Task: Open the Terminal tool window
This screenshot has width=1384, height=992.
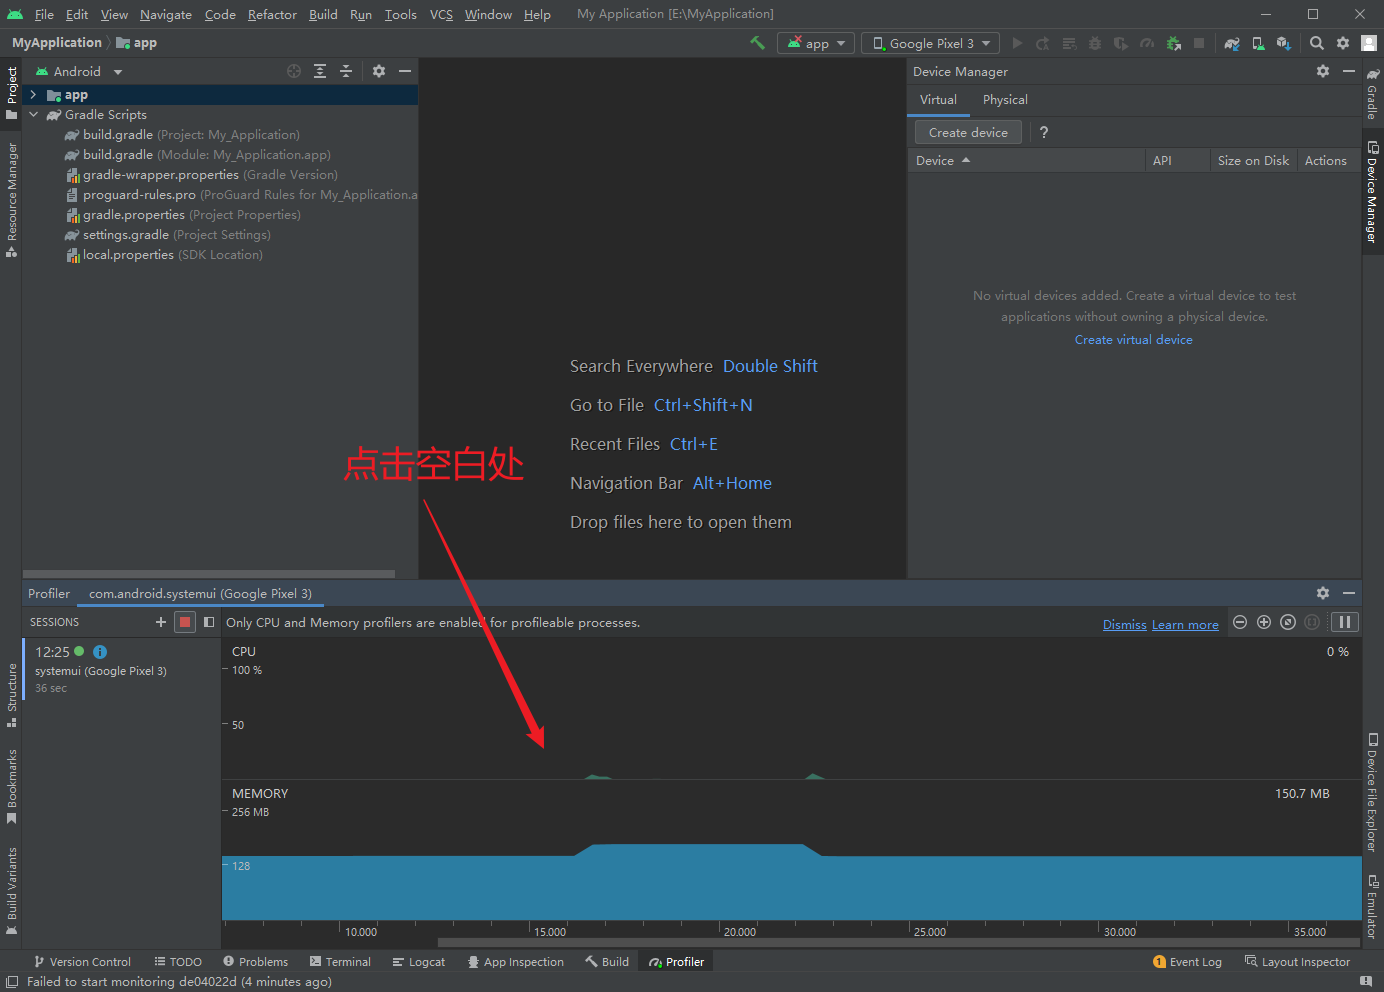Action: tap(341, 961)
